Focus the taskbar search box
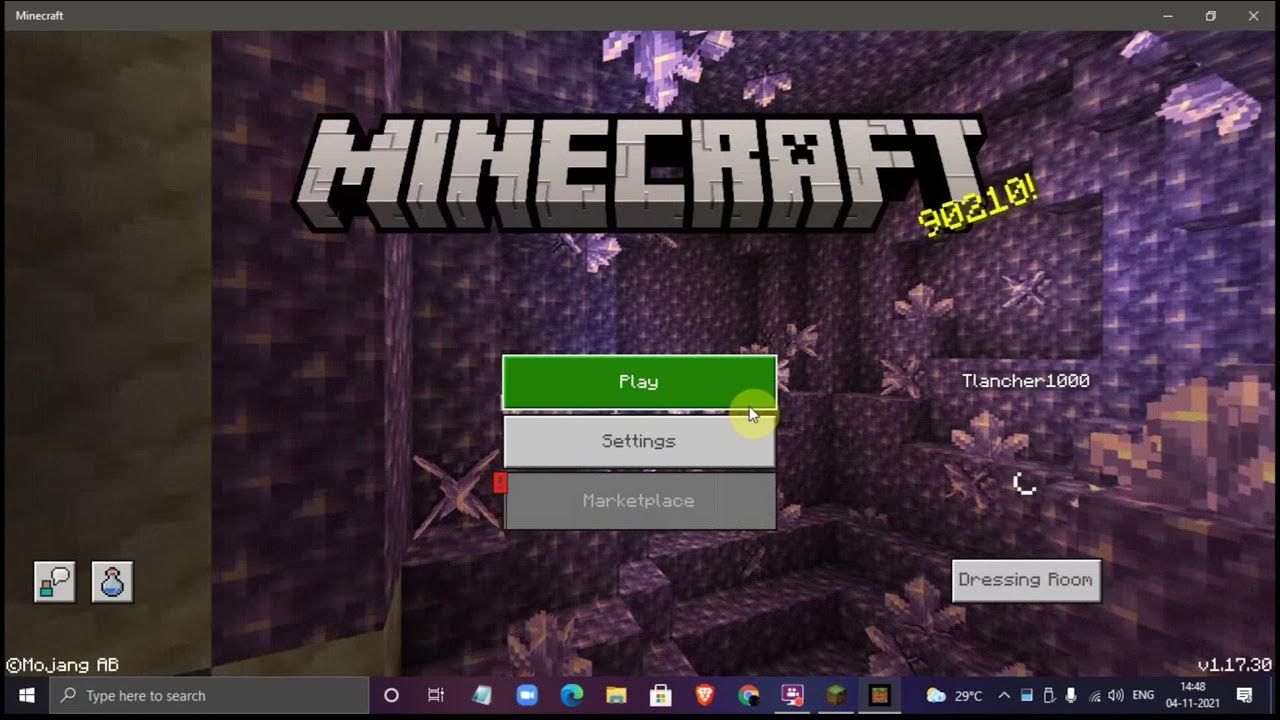Viewport: 1280px width, 720px height. coord(208,695)
